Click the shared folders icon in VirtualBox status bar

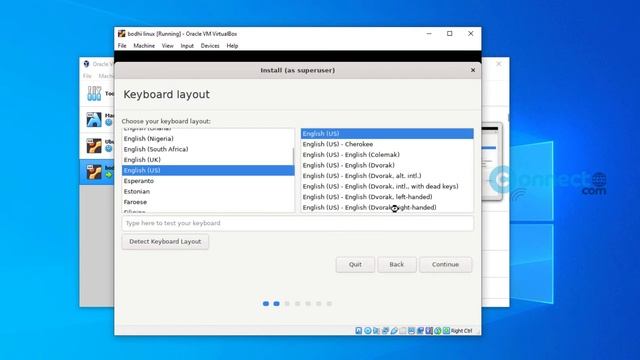tap(402, 331)
